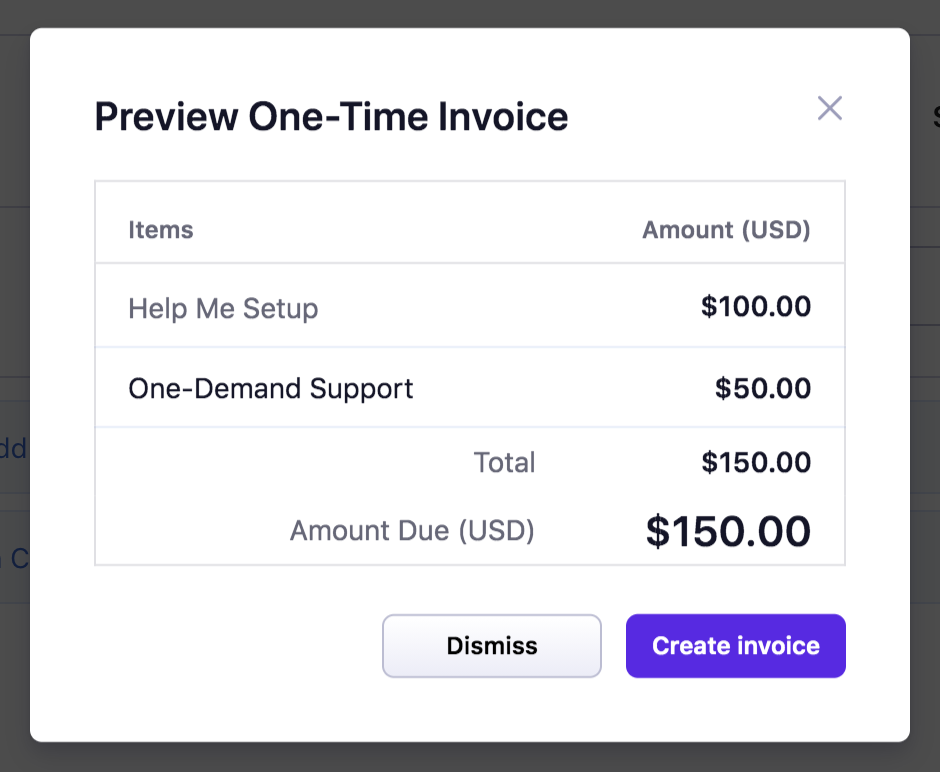Dismiss the invoice preview
This screenshot has width=940, height=772.
point(491,645)
